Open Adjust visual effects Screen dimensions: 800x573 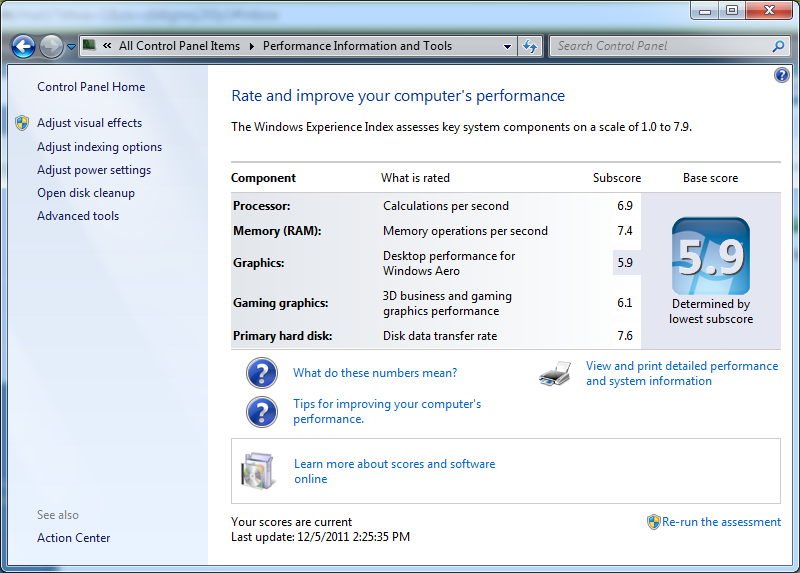pyautogui.click(x=90, y=123)
